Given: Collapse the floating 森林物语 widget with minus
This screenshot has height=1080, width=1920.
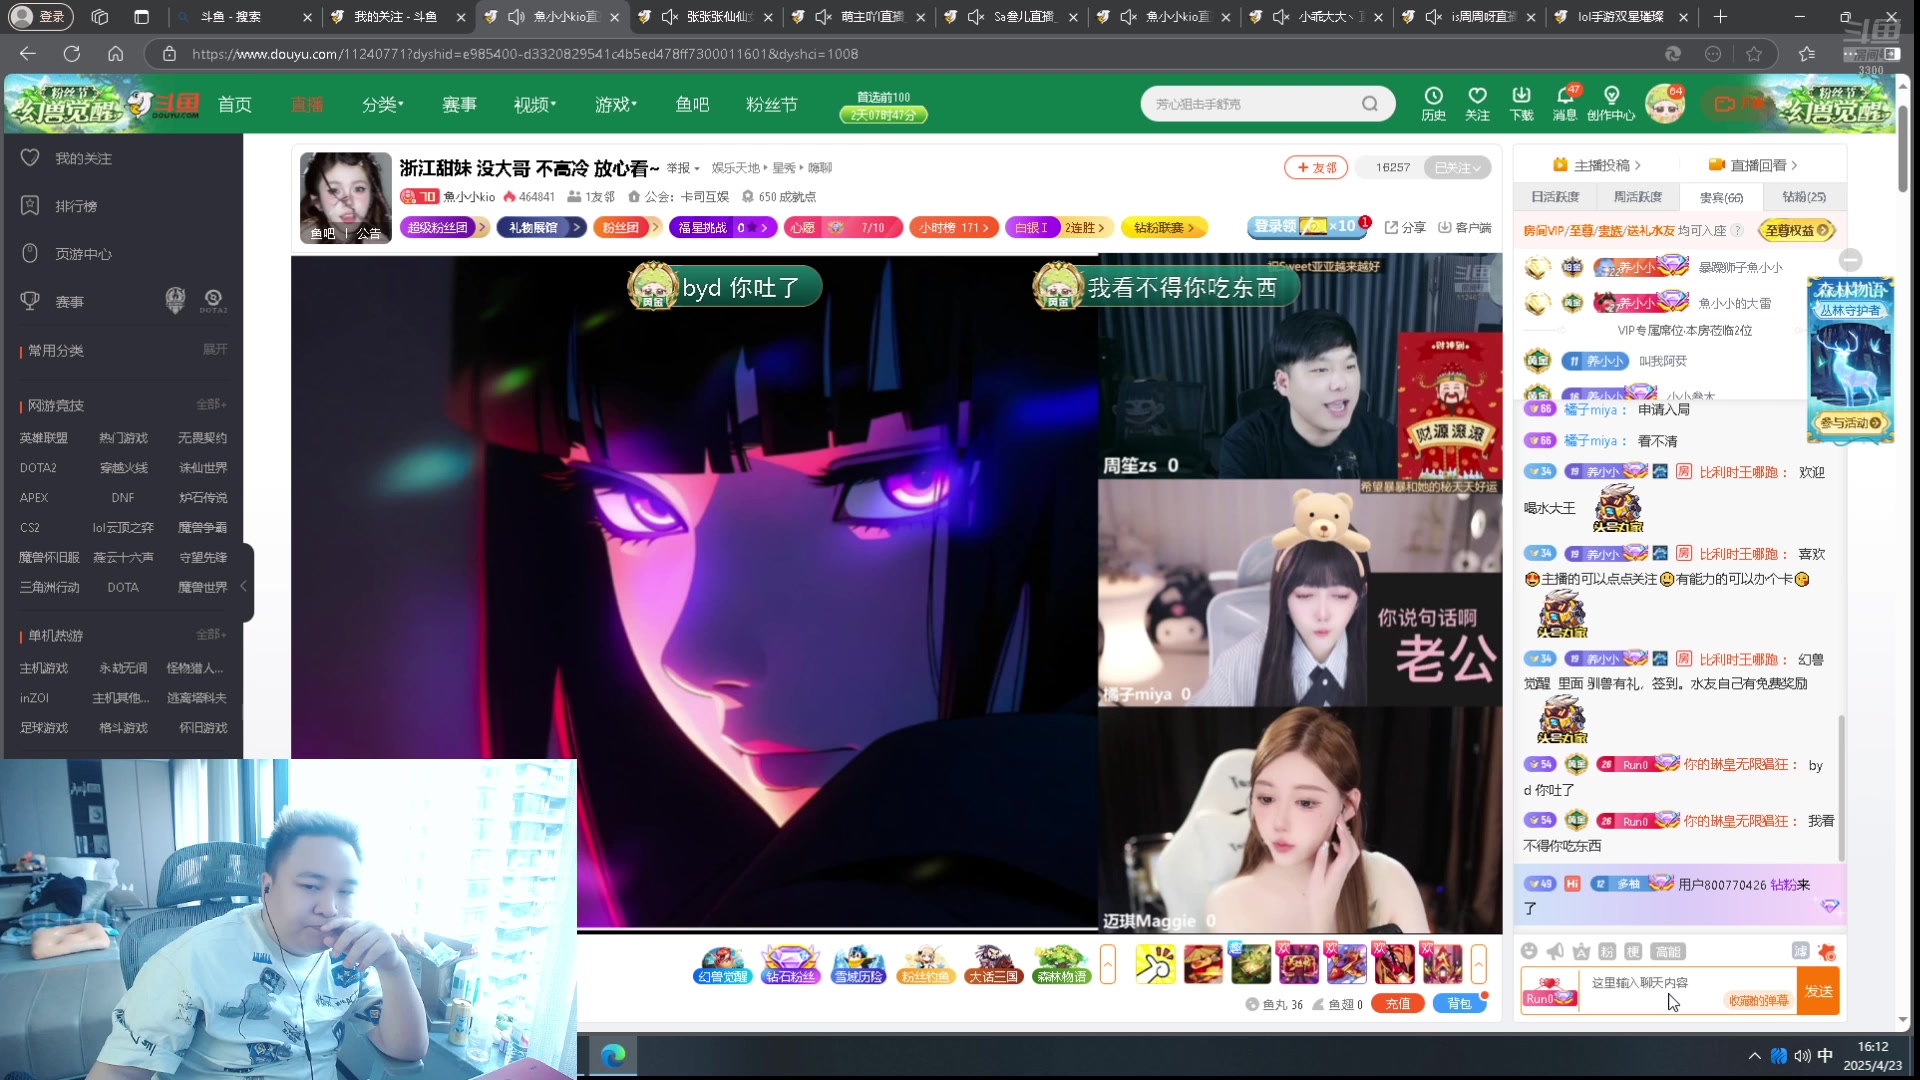Looking at the screenshot, I should pos(1851,260).
